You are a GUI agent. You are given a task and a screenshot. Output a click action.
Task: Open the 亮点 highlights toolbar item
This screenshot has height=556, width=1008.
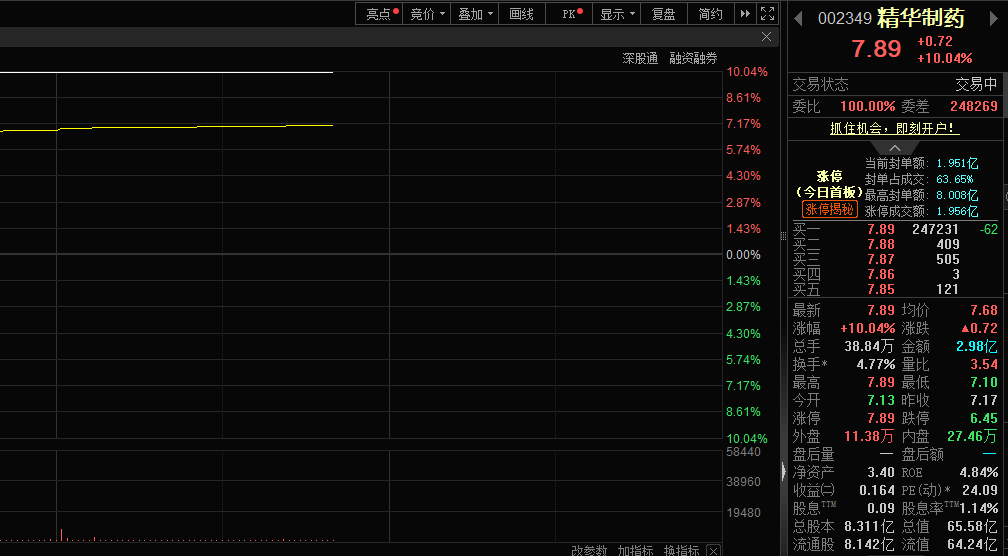(x=379, y=13)
